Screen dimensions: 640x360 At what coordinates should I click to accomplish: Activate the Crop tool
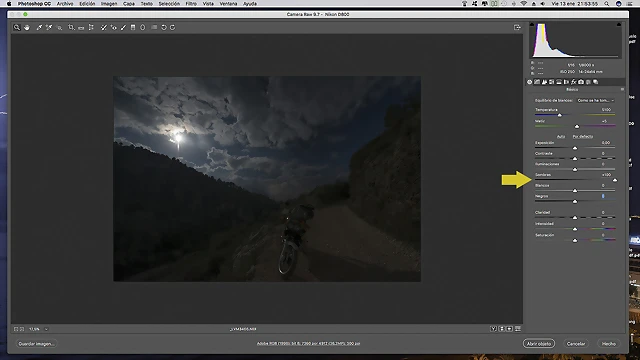pos(71,27)
